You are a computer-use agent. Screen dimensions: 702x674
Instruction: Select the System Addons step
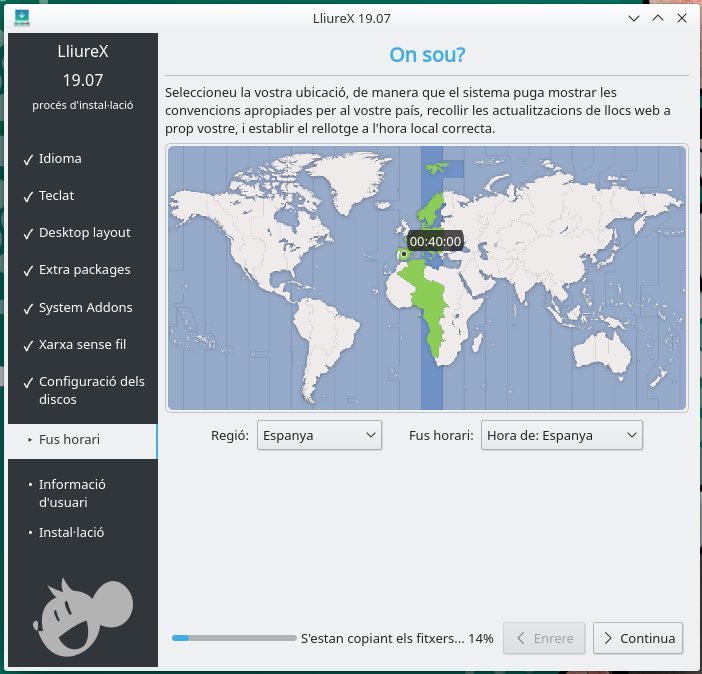[x=86, y=308]
